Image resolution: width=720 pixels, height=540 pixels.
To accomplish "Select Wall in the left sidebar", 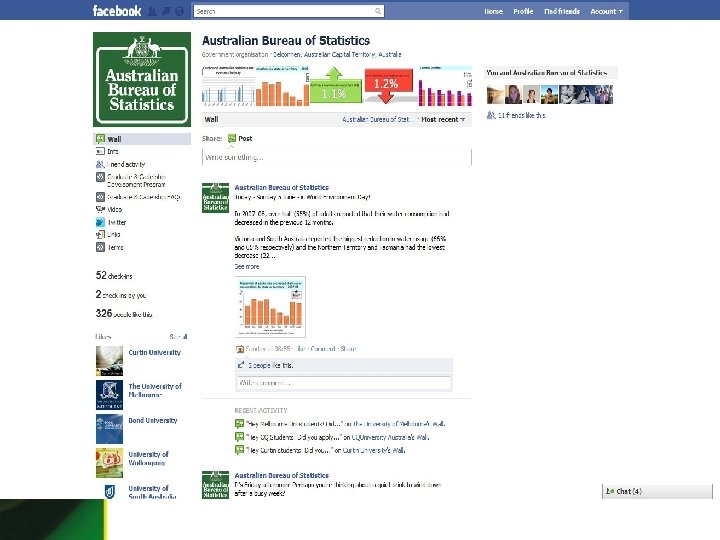I will 142,139.
